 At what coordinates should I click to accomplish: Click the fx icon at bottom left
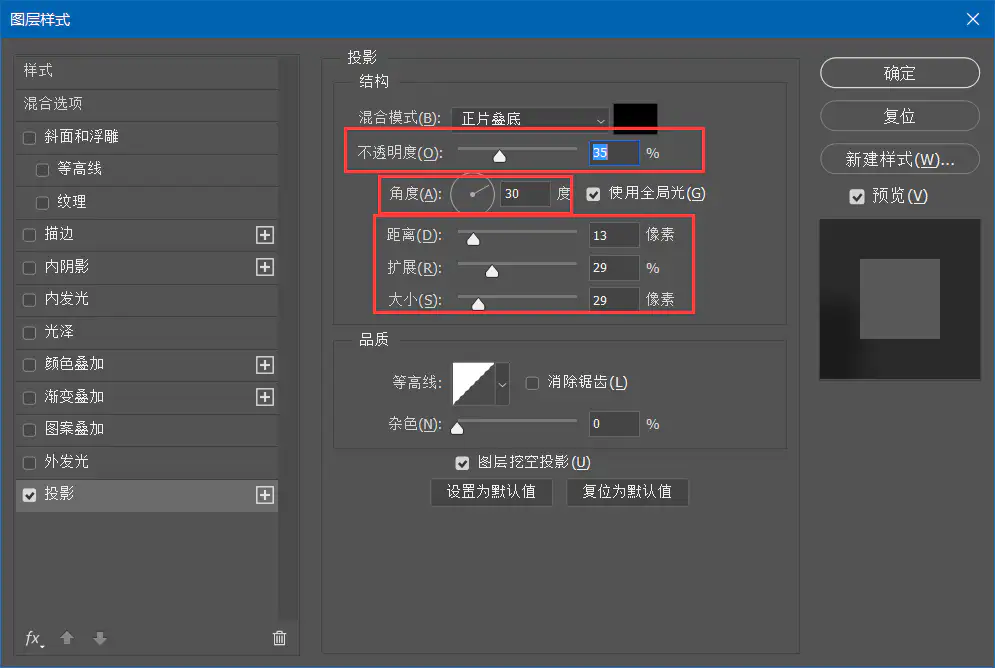tap(33, 638)
